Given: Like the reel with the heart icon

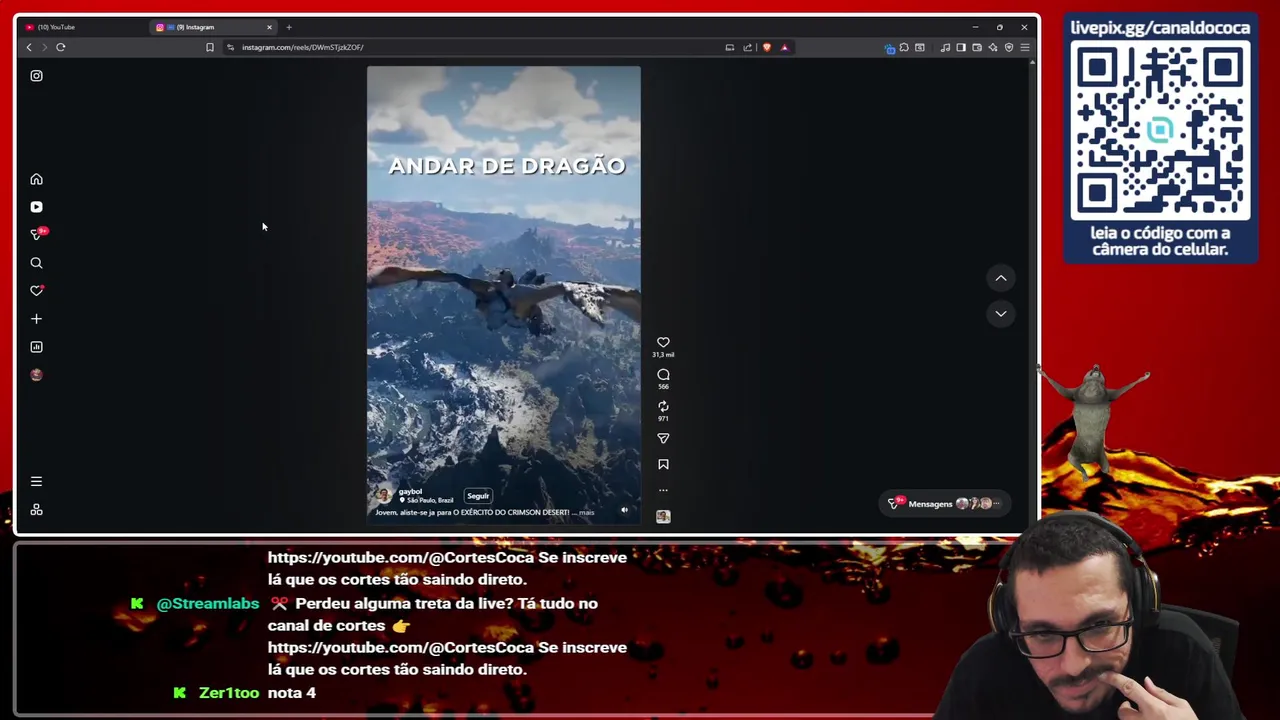Looking at the screenshot, I should 663,342.
